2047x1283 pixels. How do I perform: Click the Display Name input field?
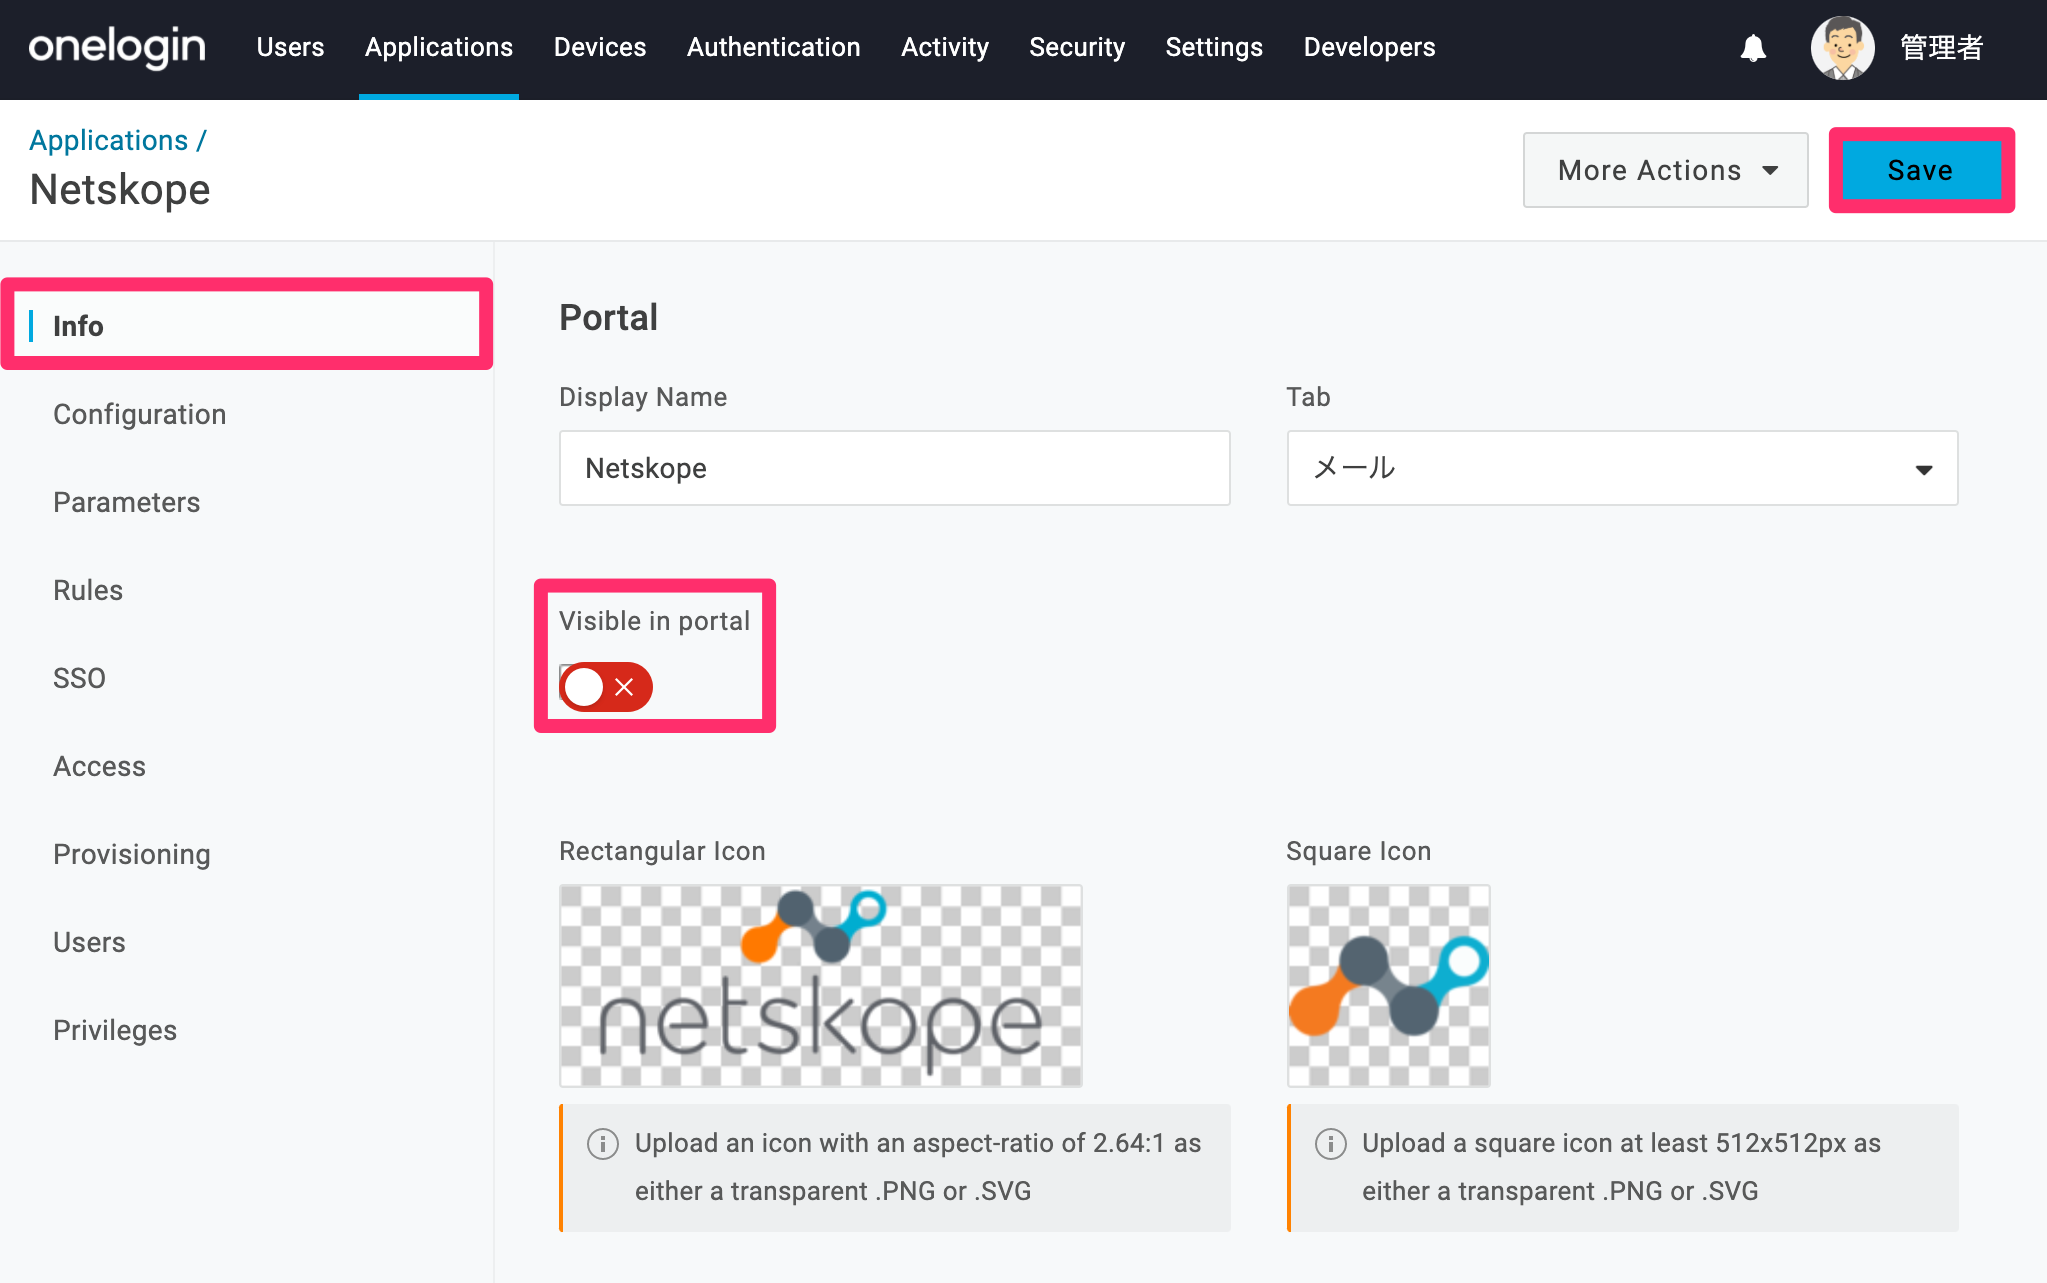point(894,468)
